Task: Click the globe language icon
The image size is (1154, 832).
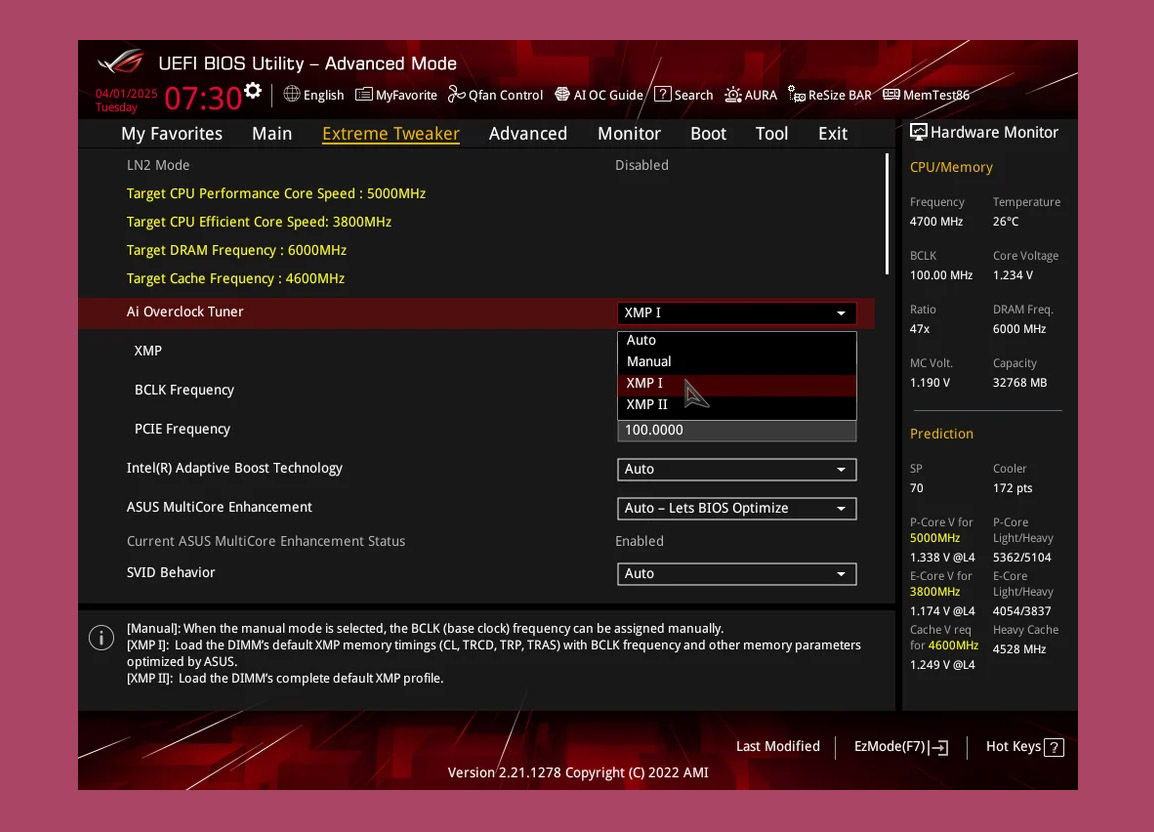Action: click(x=292, y=94)
